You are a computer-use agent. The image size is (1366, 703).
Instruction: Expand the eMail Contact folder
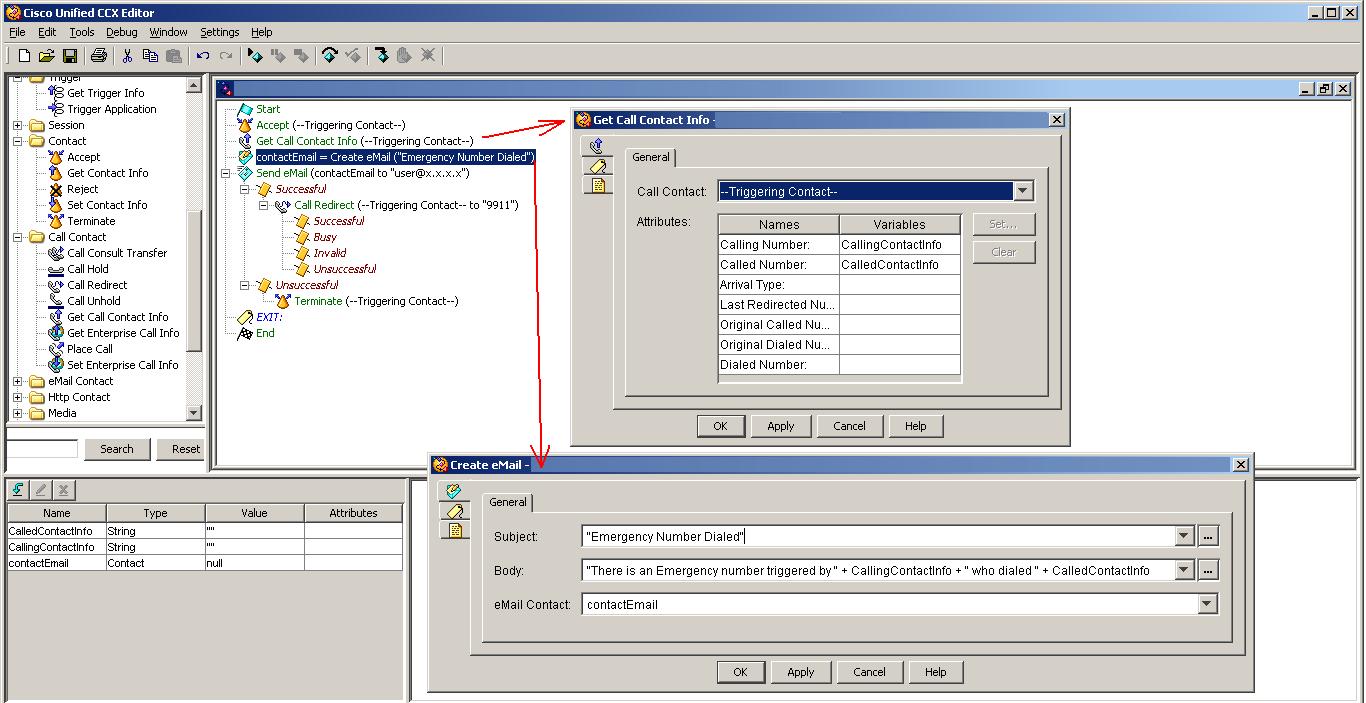(18, 382)
